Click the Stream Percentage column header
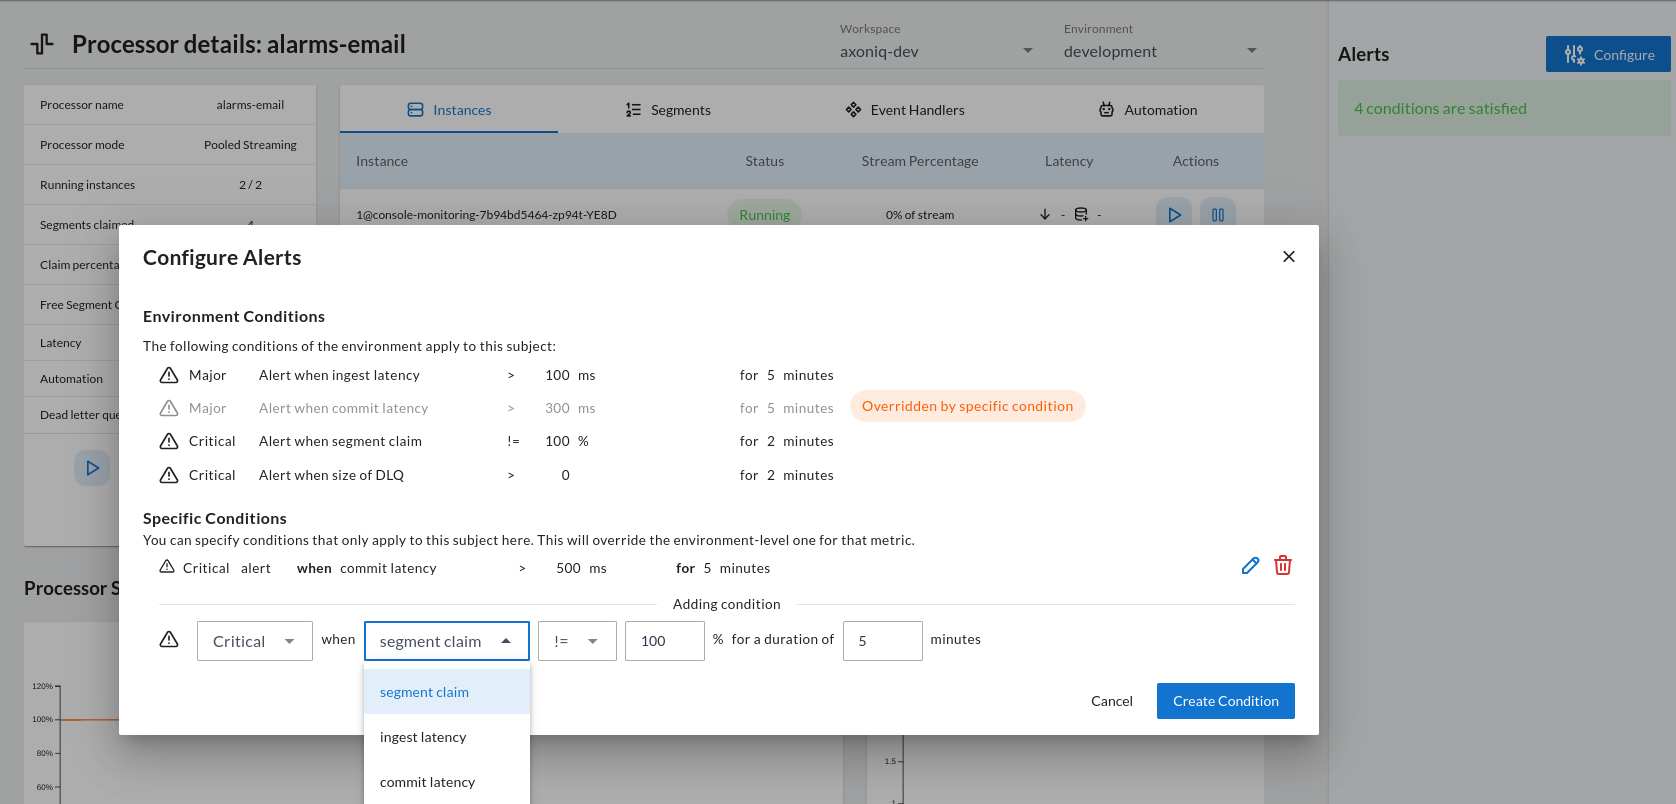The height and width of the screenshot is (804, 1676). click(920, 161)
